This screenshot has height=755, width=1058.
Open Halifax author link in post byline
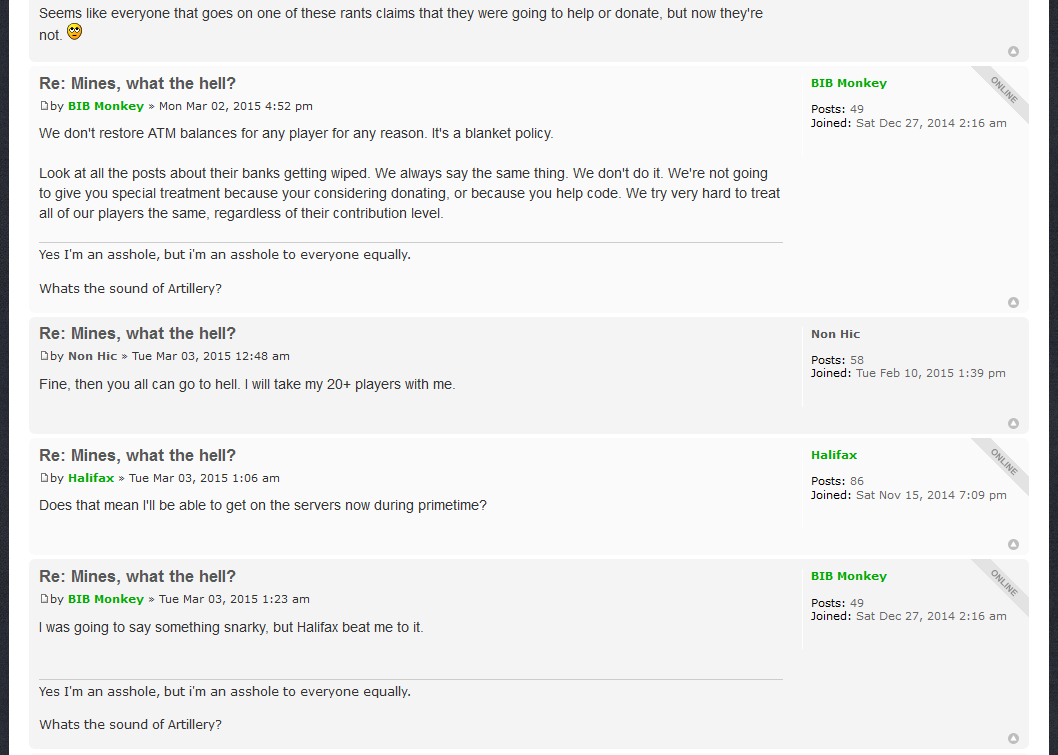pos(91,478)
